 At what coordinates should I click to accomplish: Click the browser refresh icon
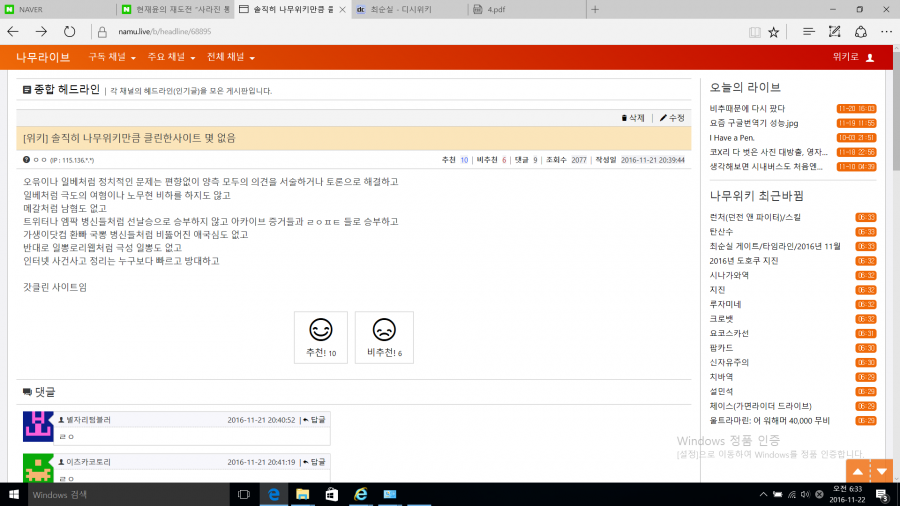point(69,32)
